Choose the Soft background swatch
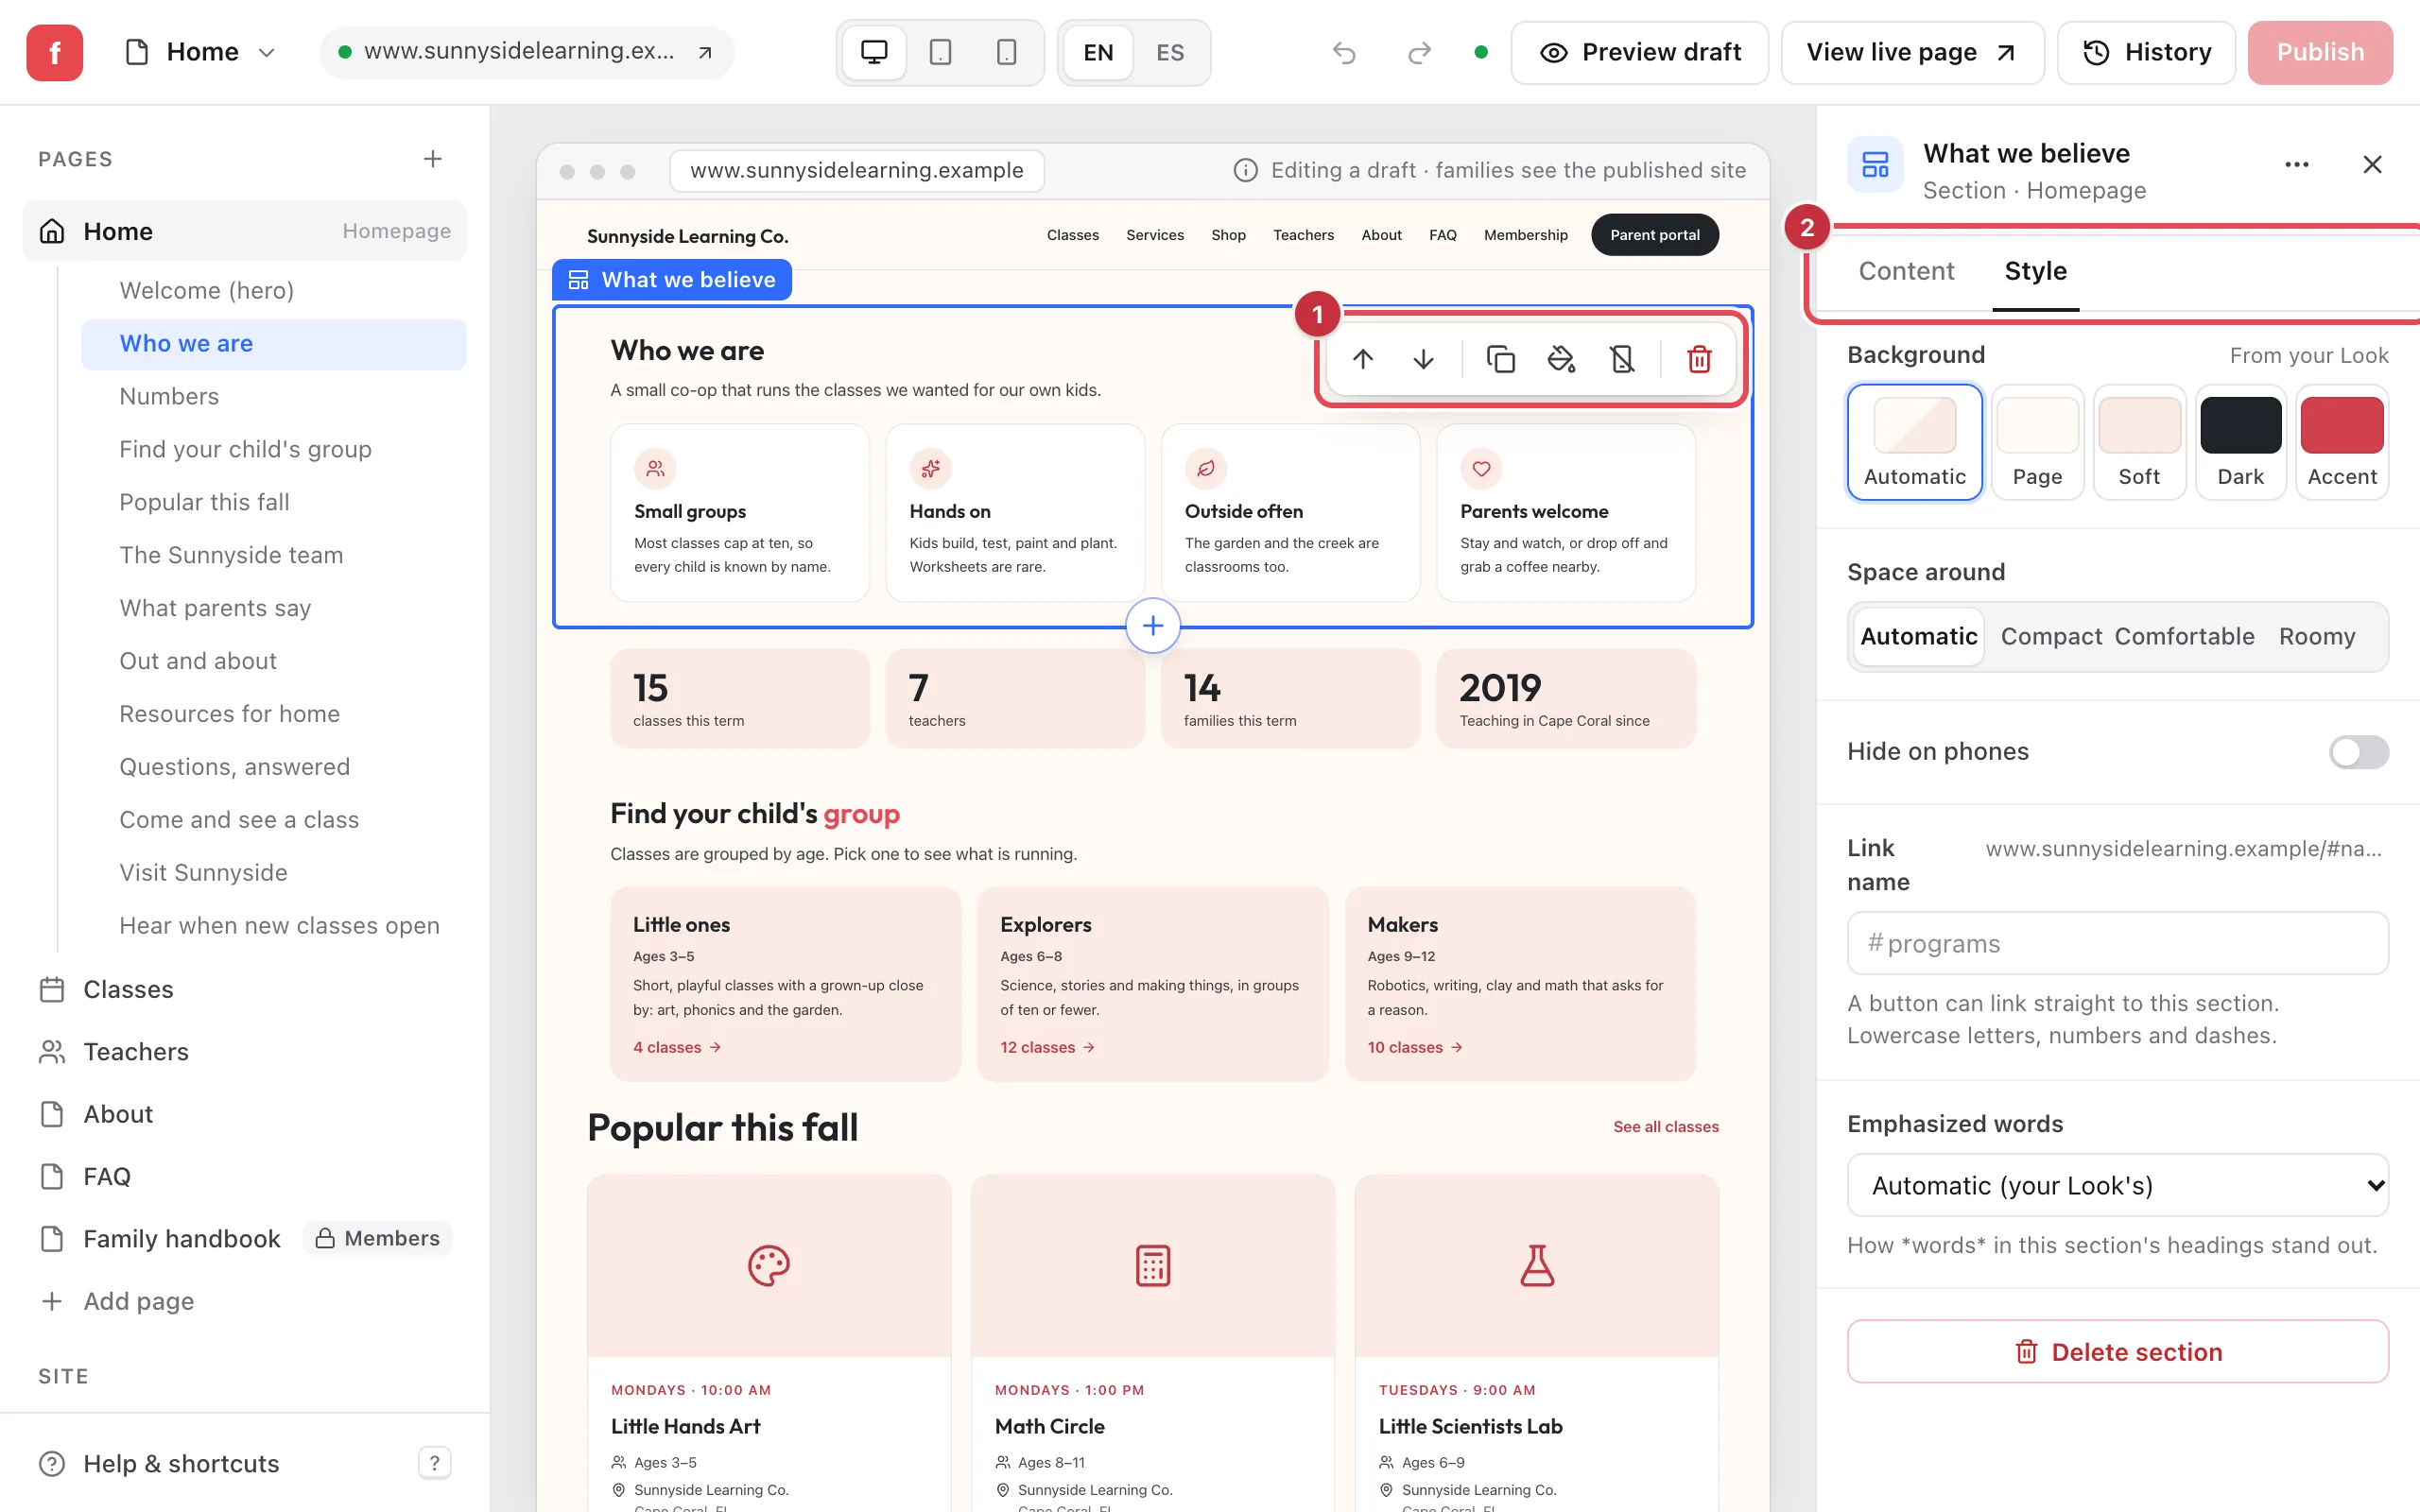This screenshot has height=1512, width=2420. (x=2138, y=442)
